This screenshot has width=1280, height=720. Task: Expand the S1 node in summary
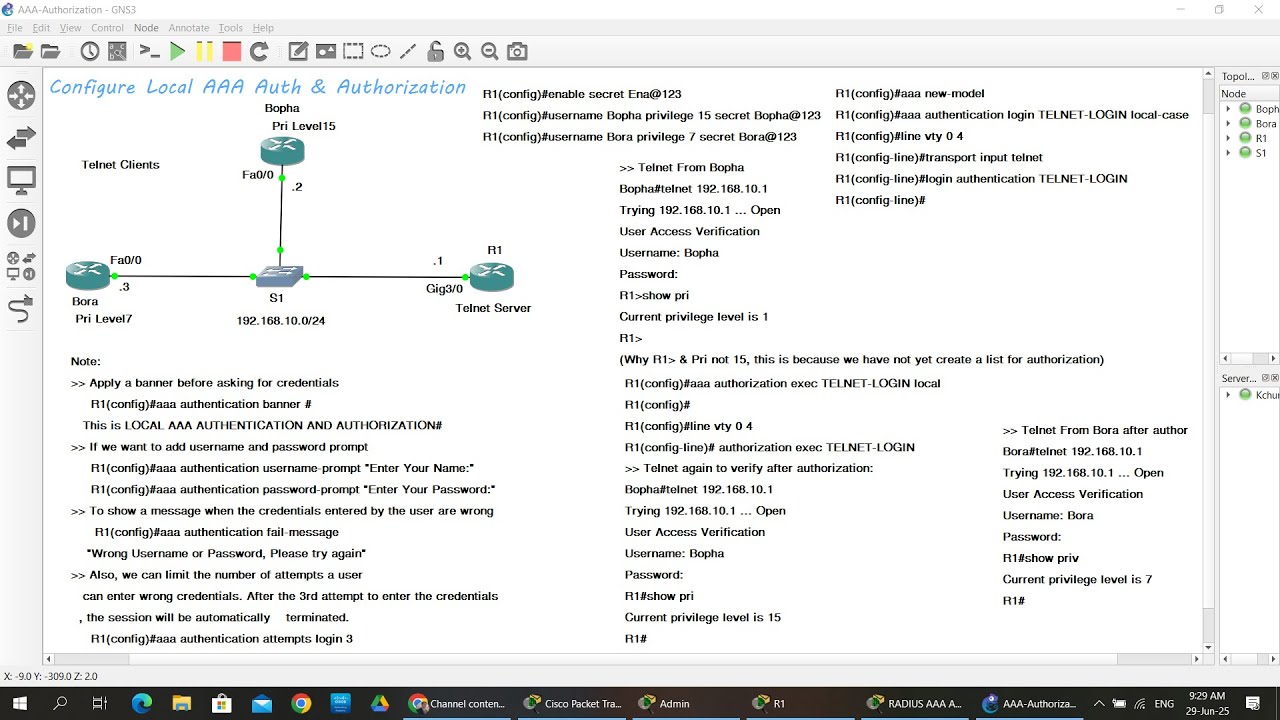[x=1228, y=153]
